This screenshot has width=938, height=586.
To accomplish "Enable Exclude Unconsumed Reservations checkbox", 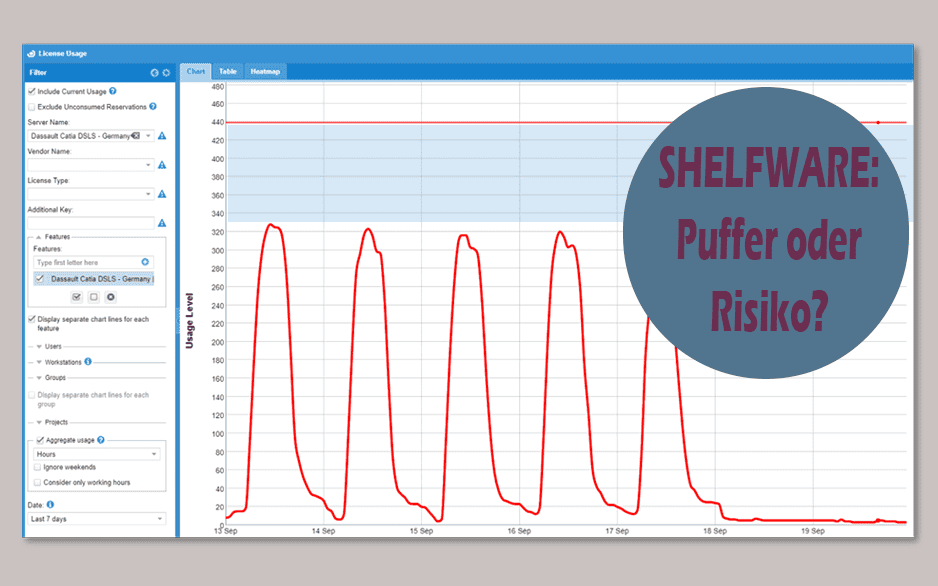I will 32,107.
